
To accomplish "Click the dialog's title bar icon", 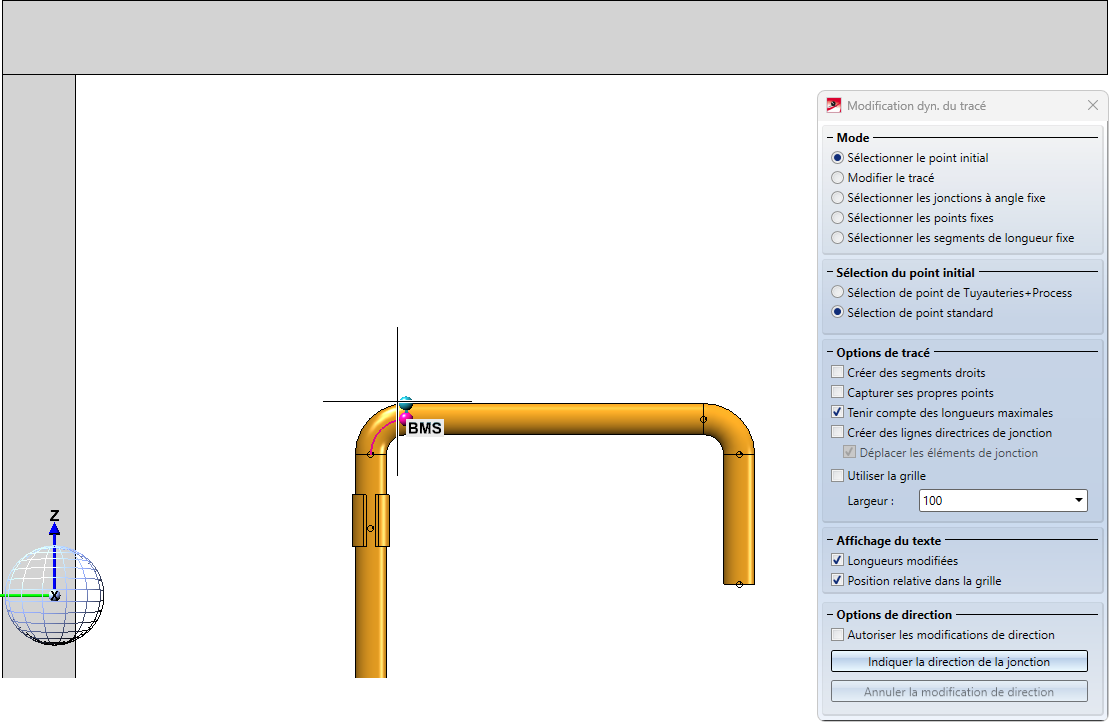I will [x=834, y=105].
